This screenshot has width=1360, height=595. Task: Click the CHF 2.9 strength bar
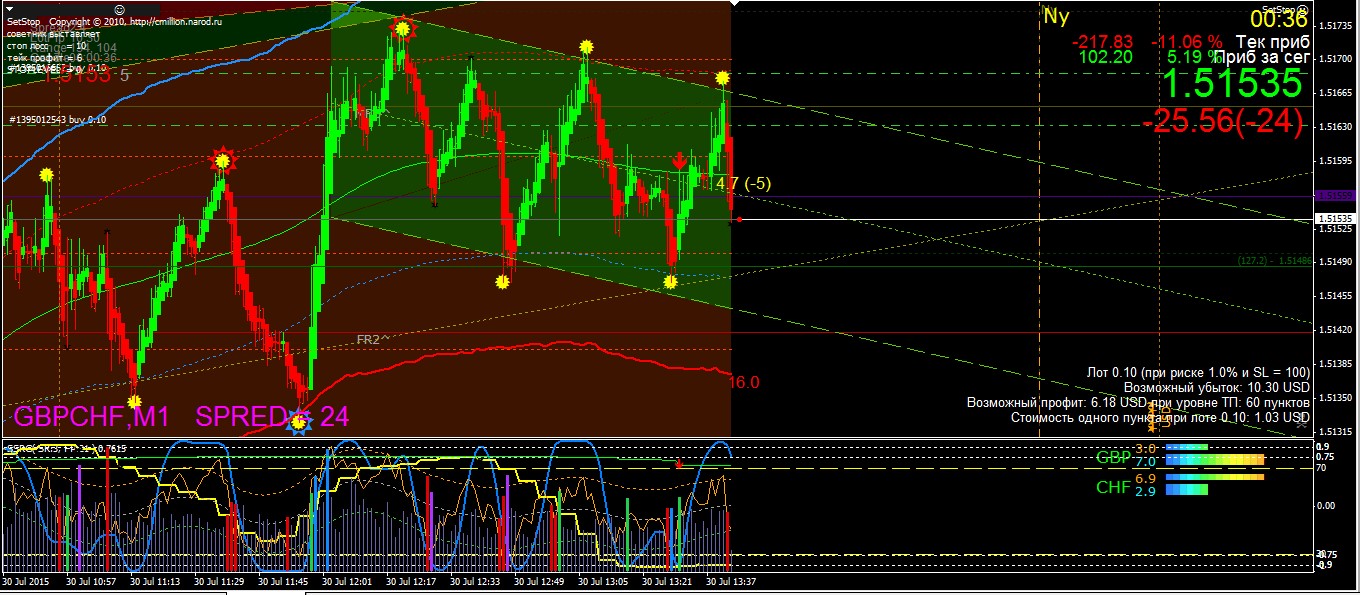click(1187, 491)
